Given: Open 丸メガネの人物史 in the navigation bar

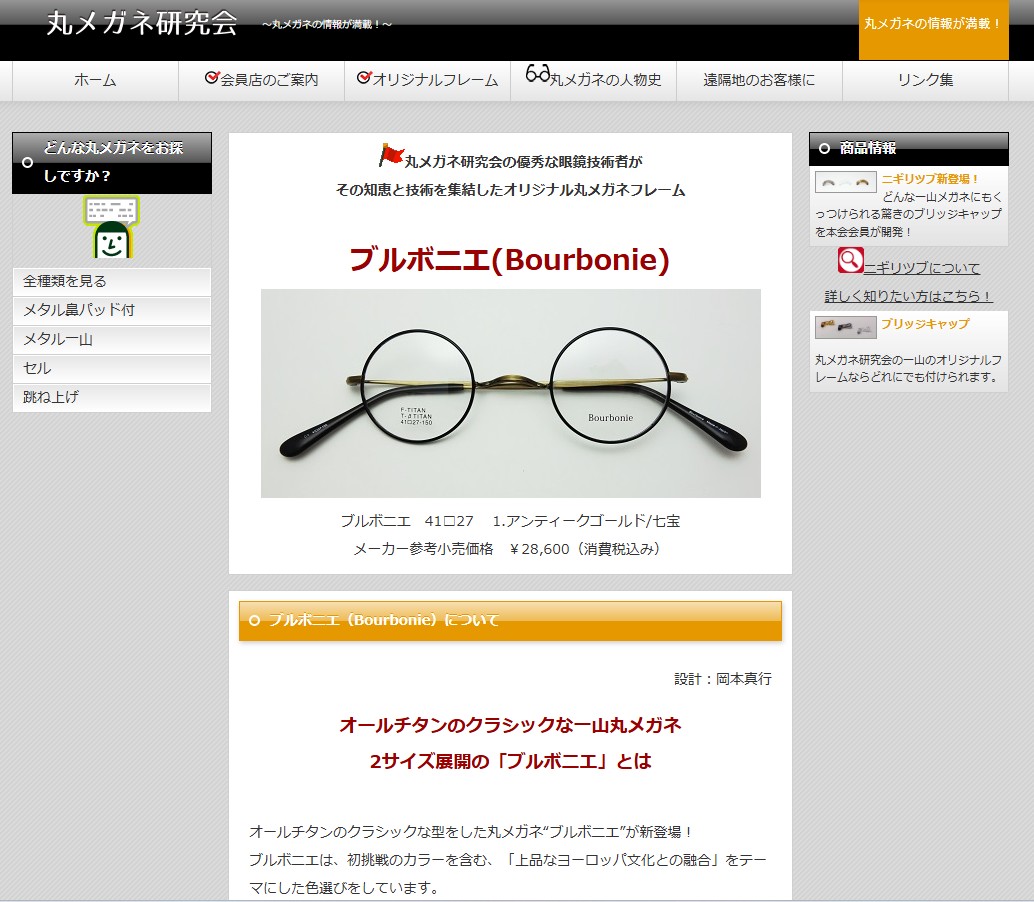Looking at the screenshot, I should (x=593, y=80).
